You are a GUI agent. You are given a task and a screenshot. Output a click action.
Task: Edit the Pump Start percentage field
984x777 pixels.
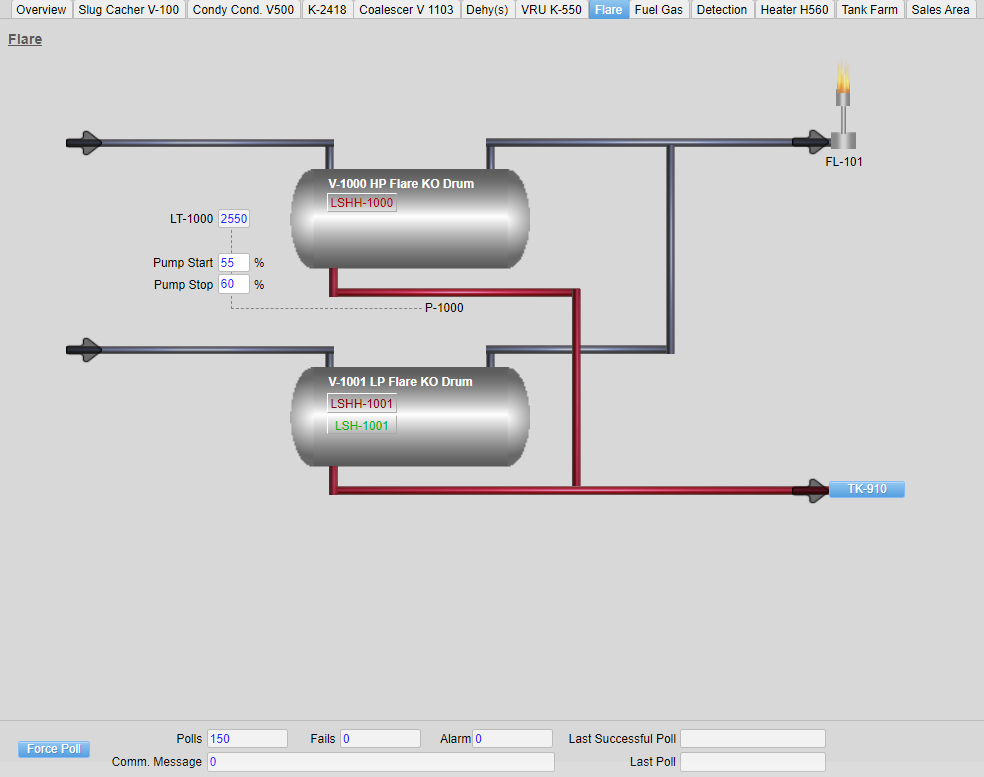pos(233,262)
